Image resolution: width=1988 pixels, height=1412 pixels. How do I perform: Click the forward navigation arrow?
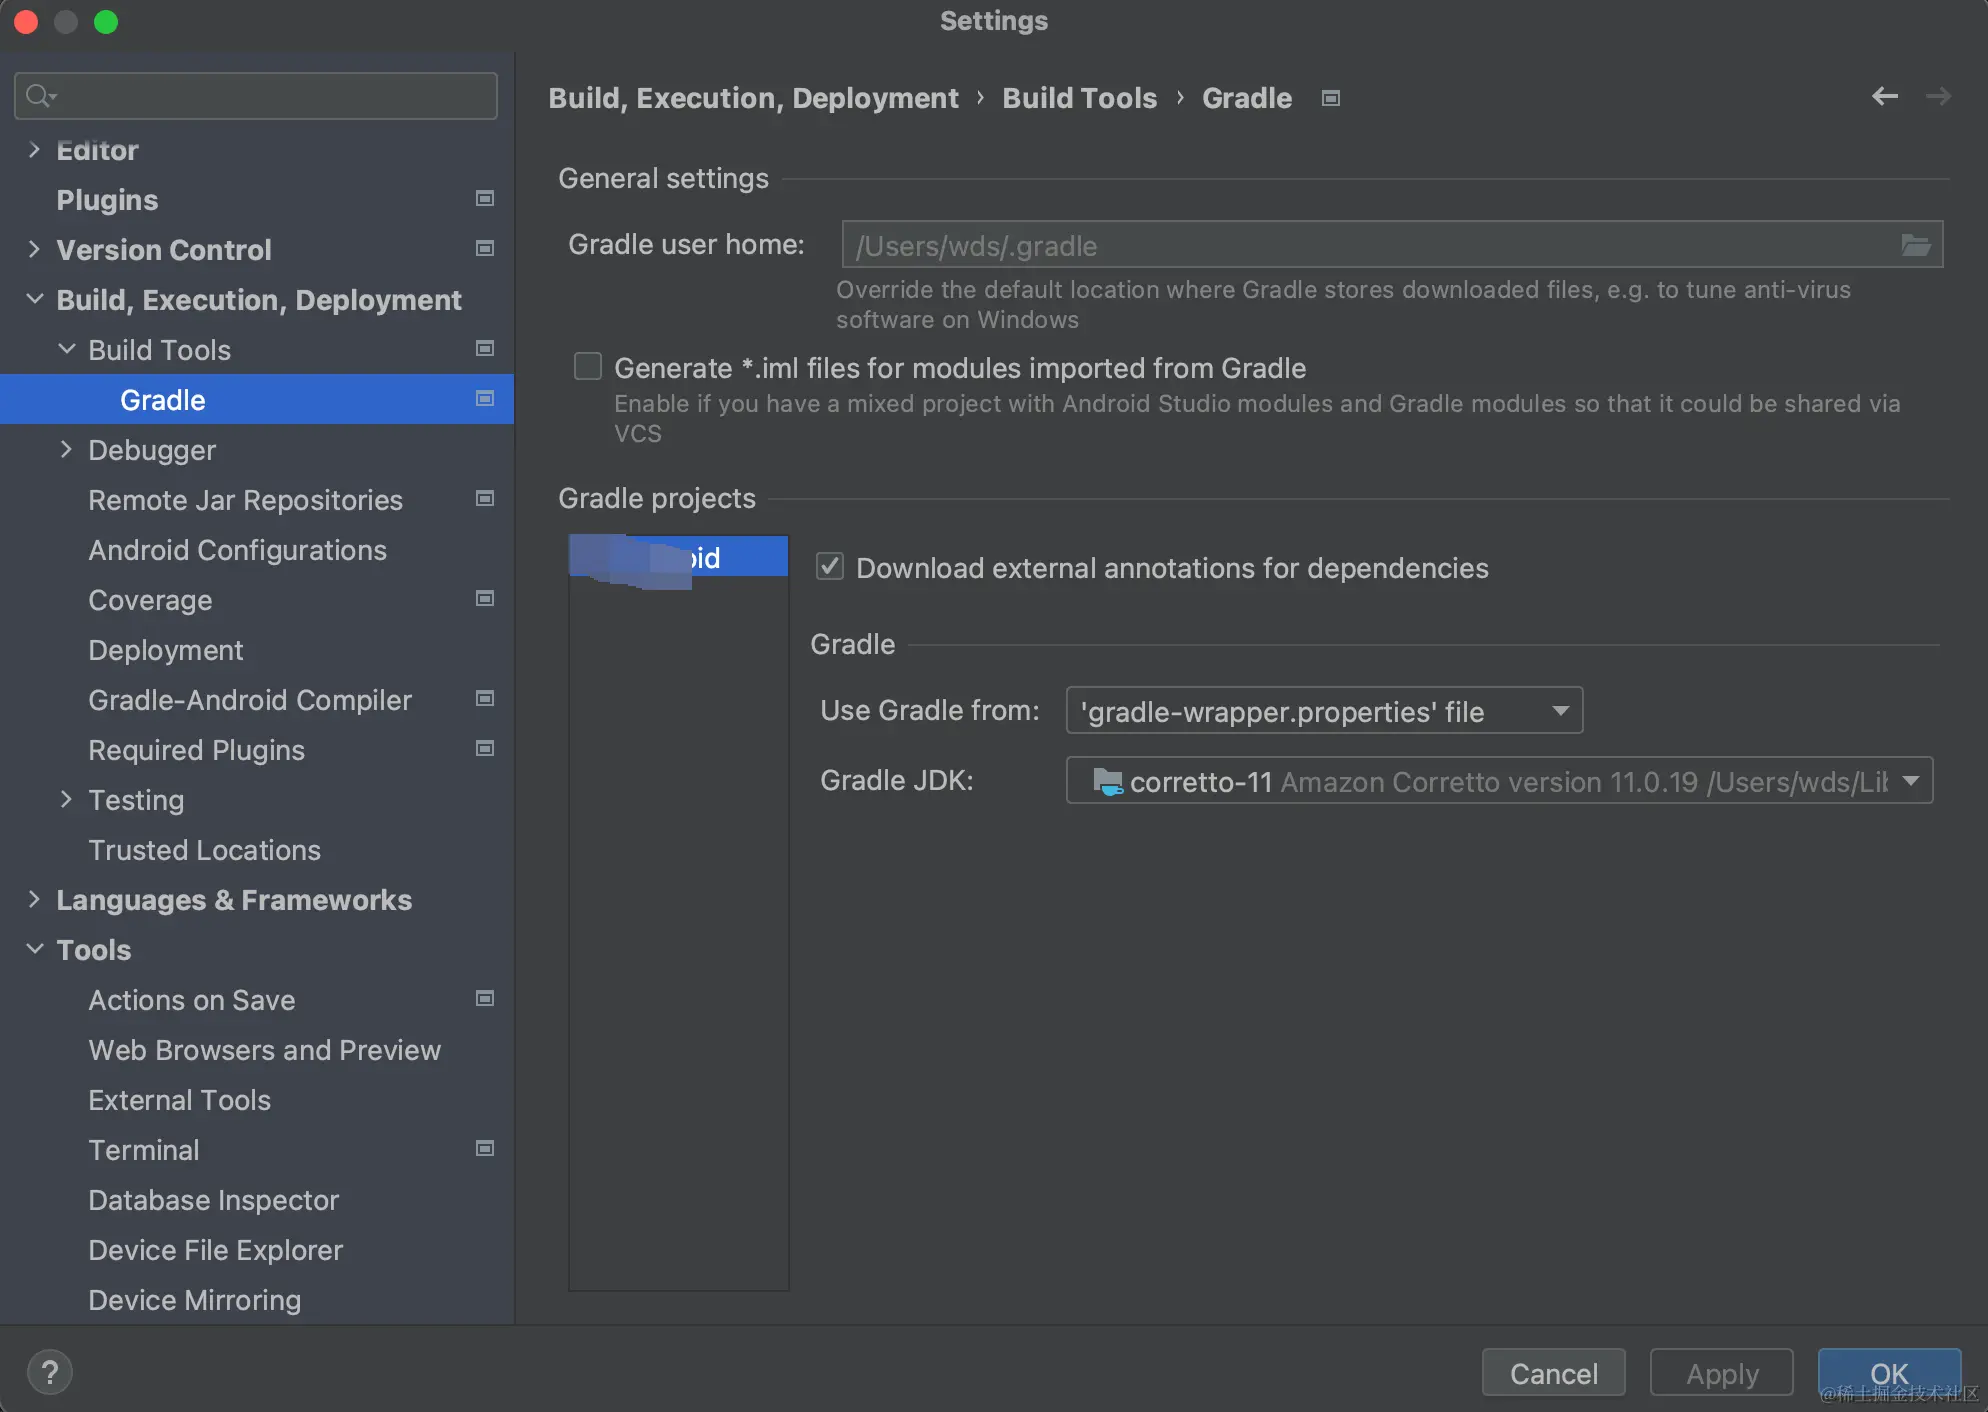click(x=1938, y=97)
